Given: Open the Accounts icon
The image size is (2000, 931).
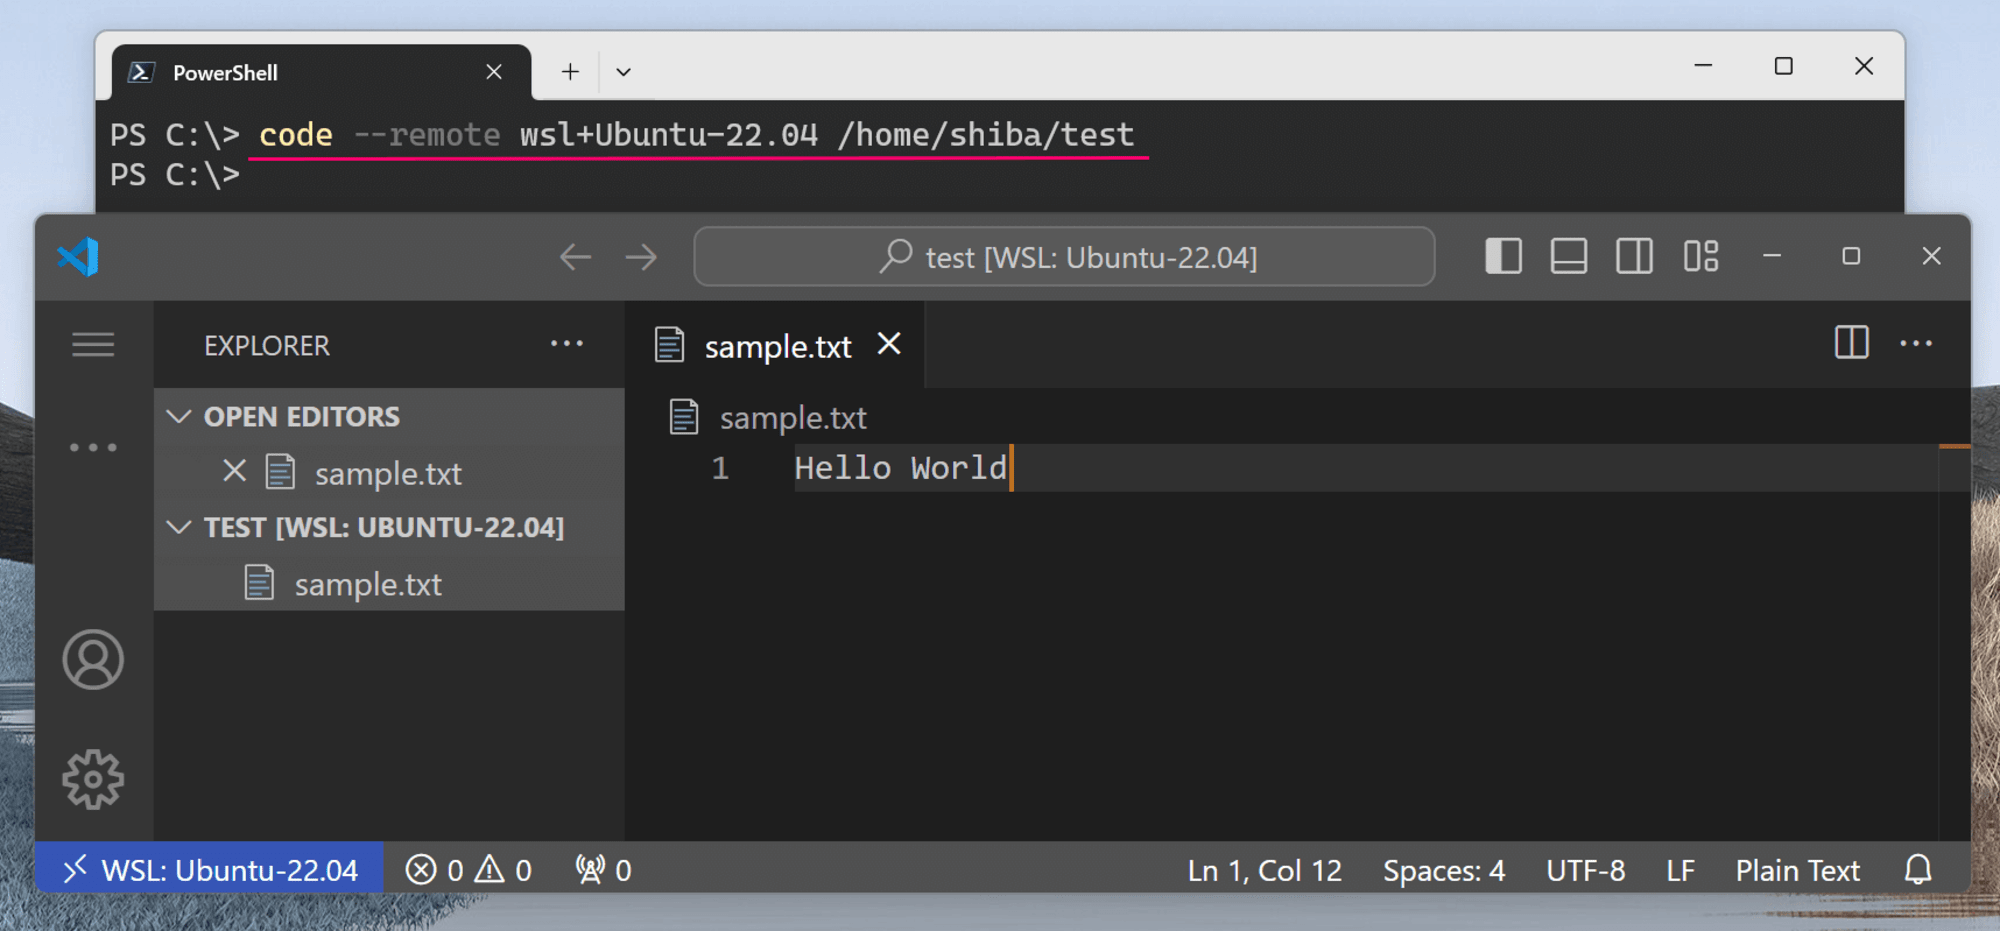Looking at the screenshot, I should point(93,660).
